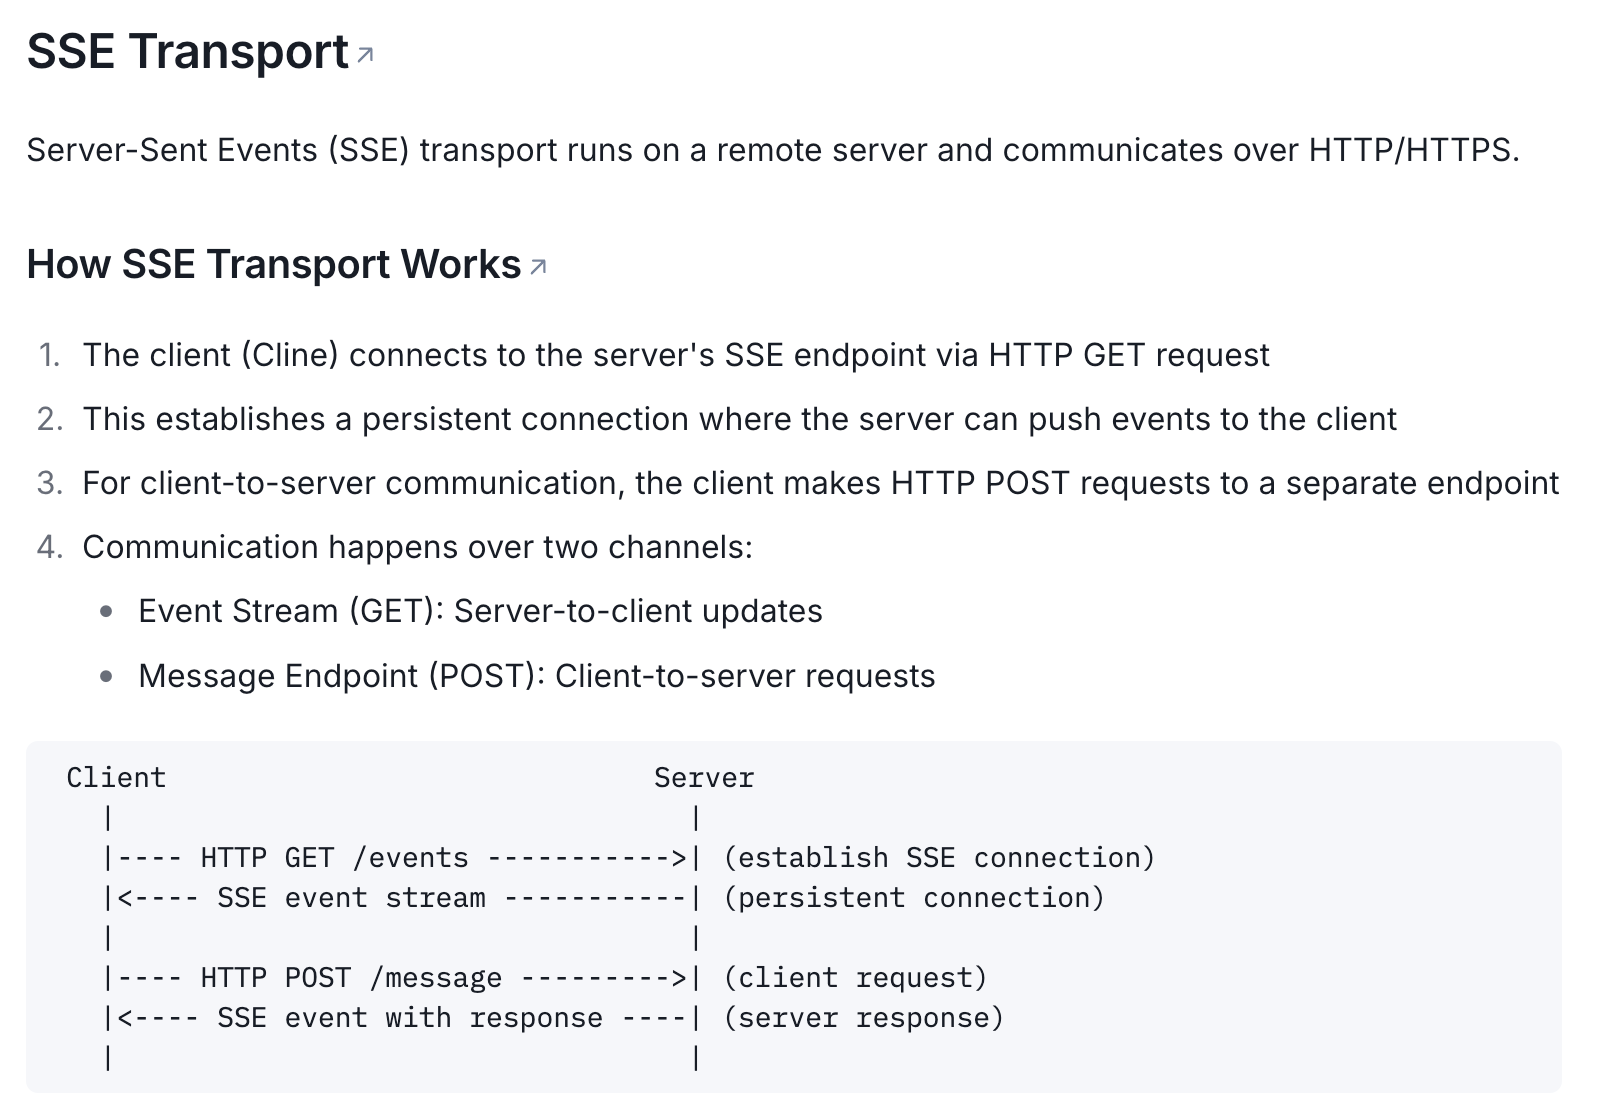Click the 'HTTP GET /events' diagram line

pyautogui.click(x=334, y=858)
